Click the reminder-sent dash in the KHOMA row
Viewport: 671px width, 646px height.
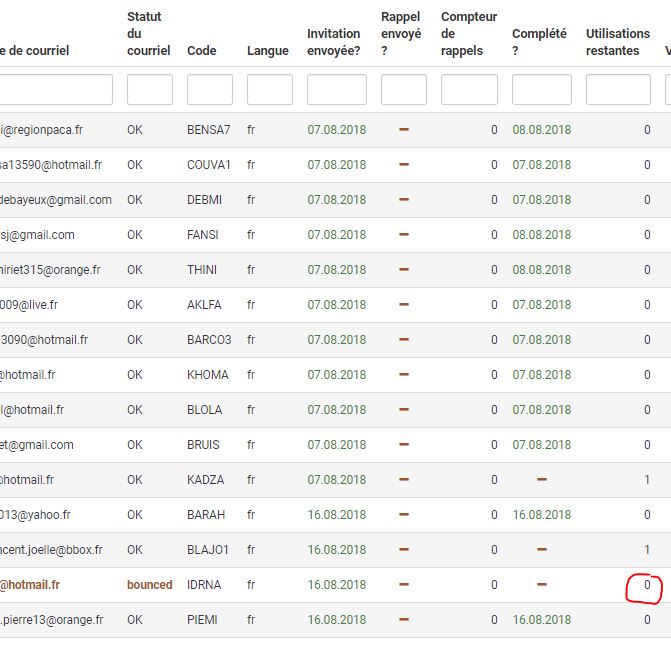point(404,375)
